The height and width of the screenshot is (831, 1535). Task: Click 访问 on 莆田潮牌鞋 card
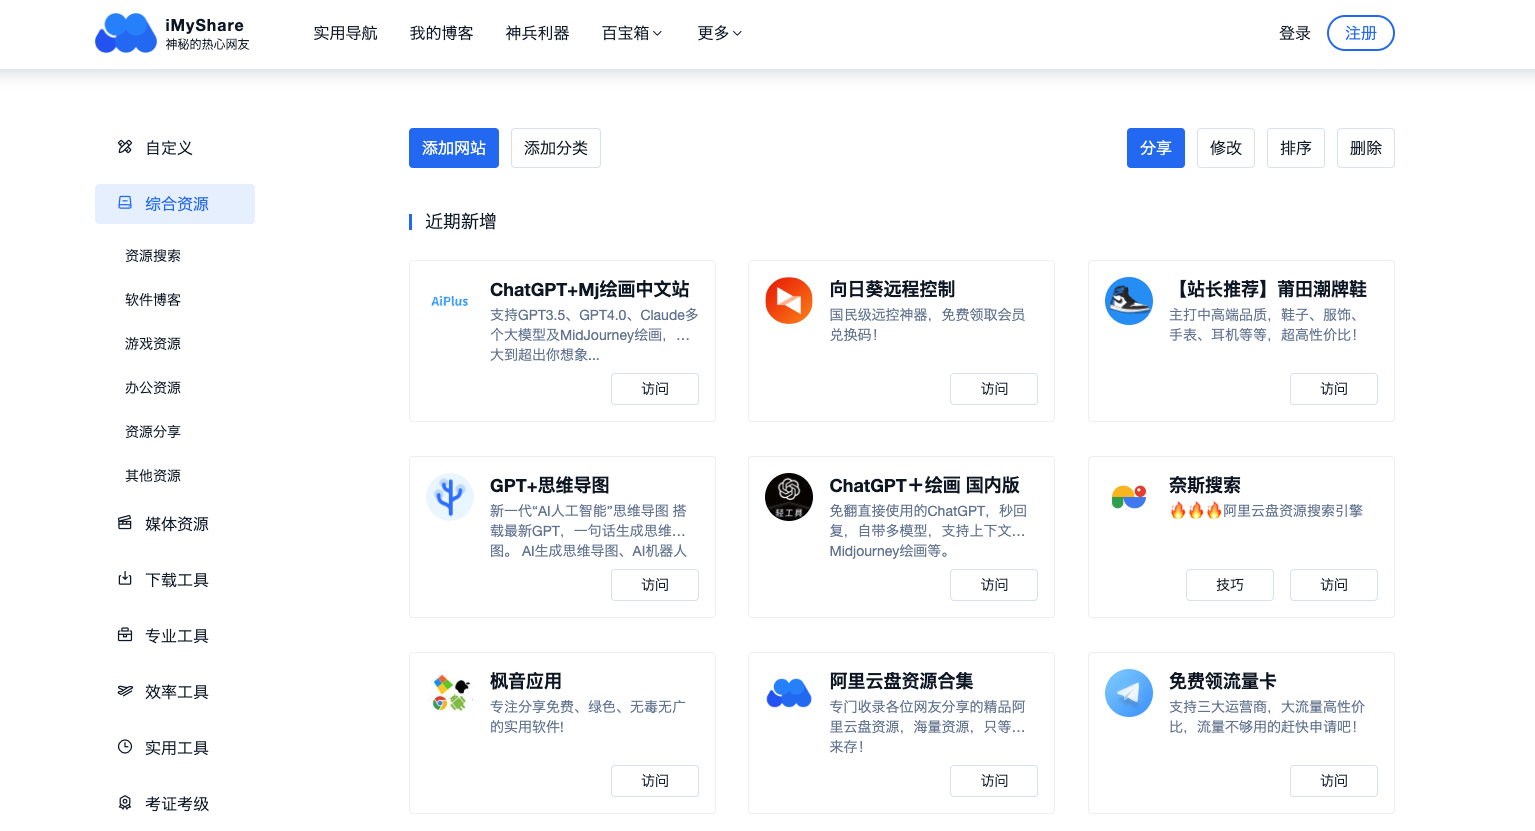(x=1334, y=389)
